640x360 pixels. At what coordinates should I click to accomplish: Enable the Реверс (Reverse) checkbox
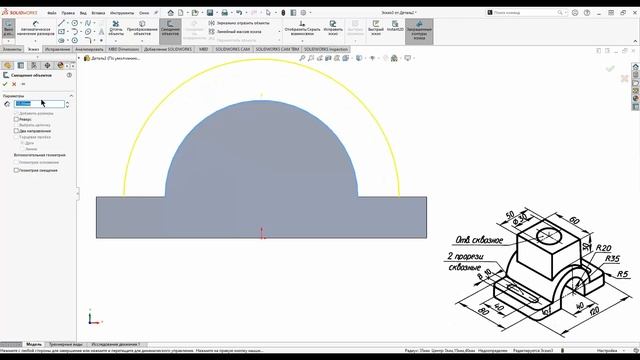[x=16, y=119]
